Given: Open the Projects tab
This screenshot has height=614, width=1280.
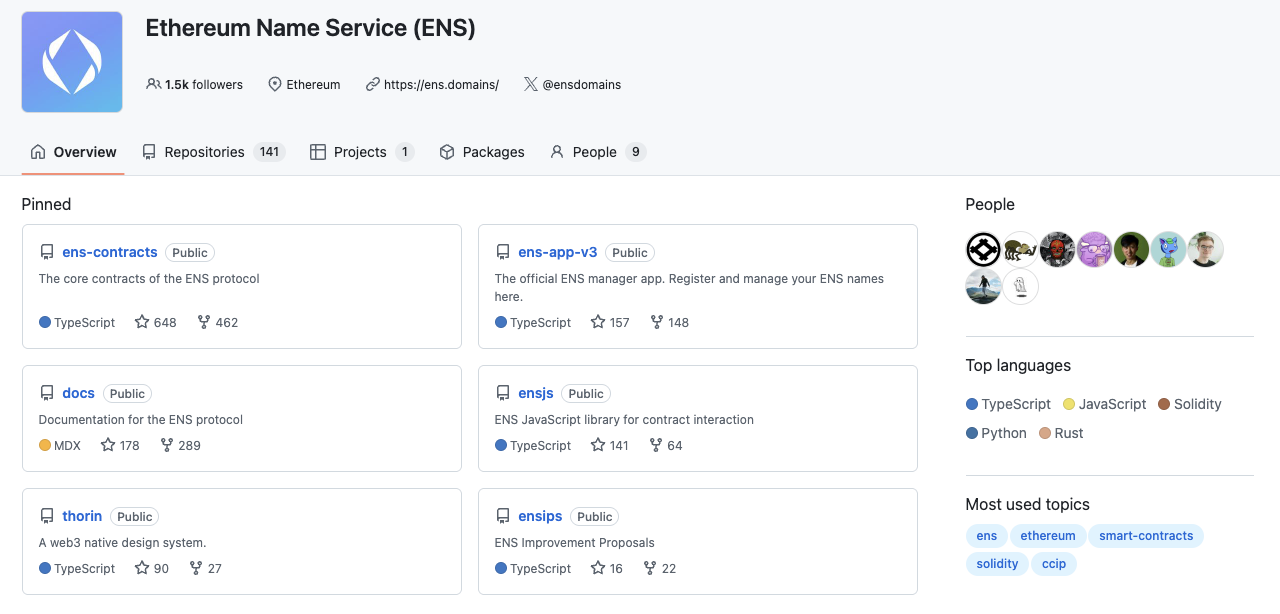Looking at the screenshot, I should click(x=362, y=152).
